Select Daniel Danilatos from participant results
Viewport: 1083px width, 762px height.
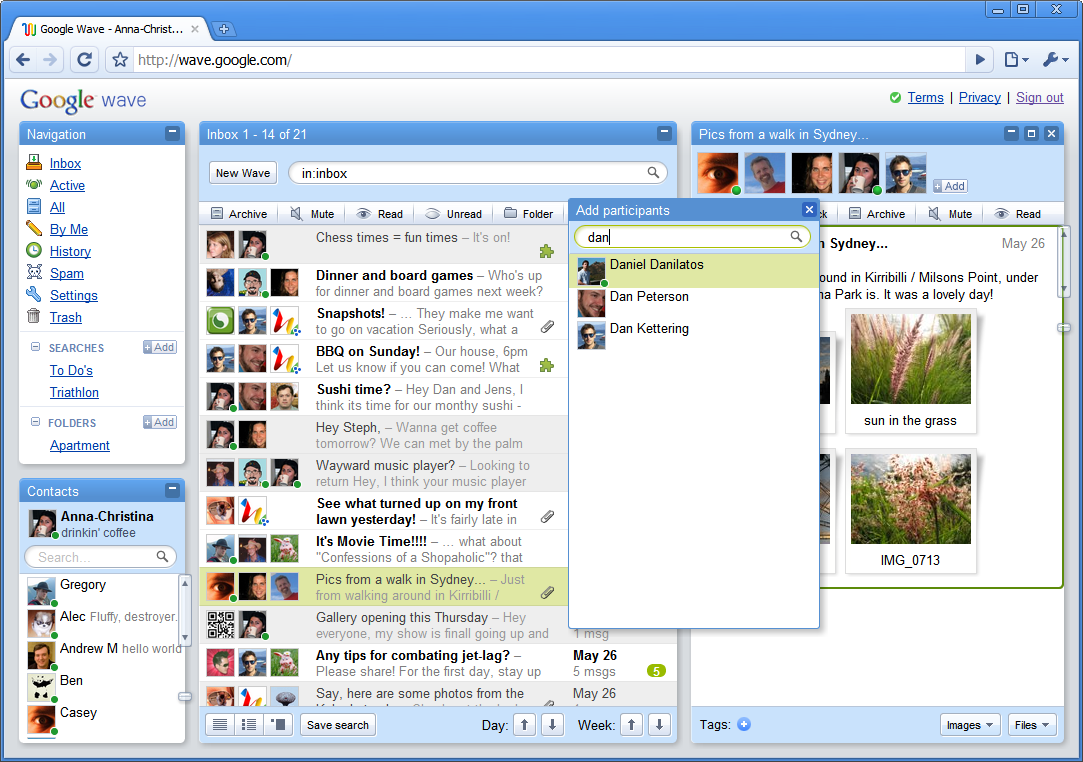point(656,265)
